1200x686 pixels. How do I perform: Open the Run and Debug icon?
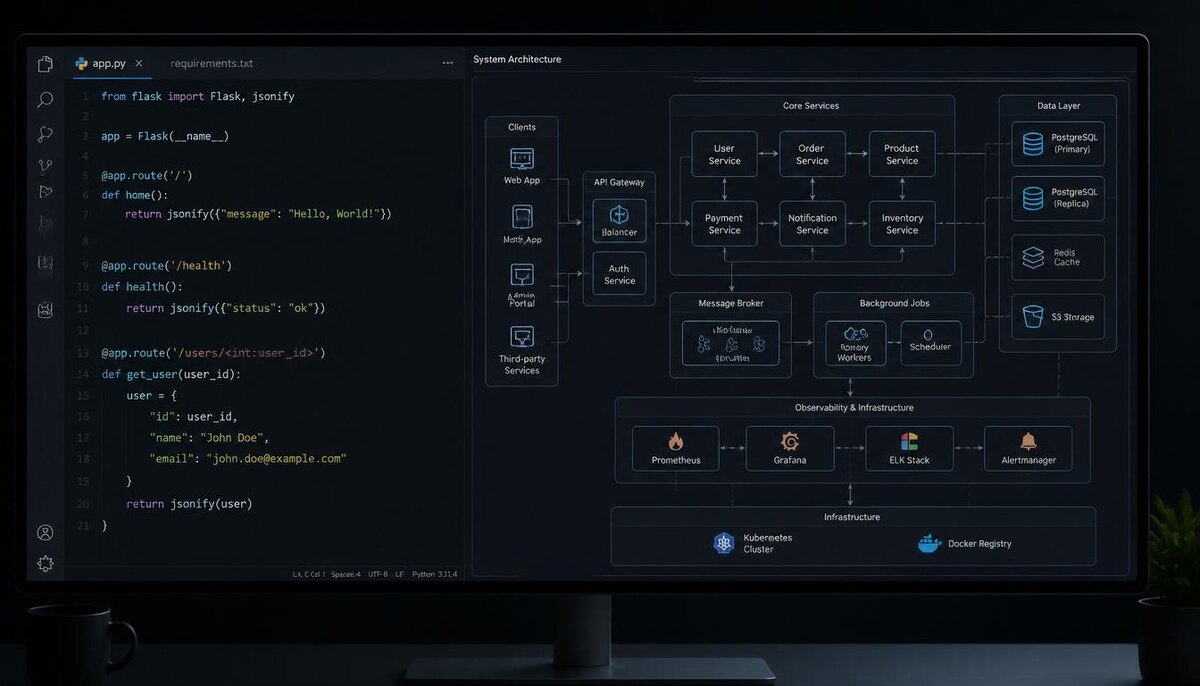coord(45,192)
